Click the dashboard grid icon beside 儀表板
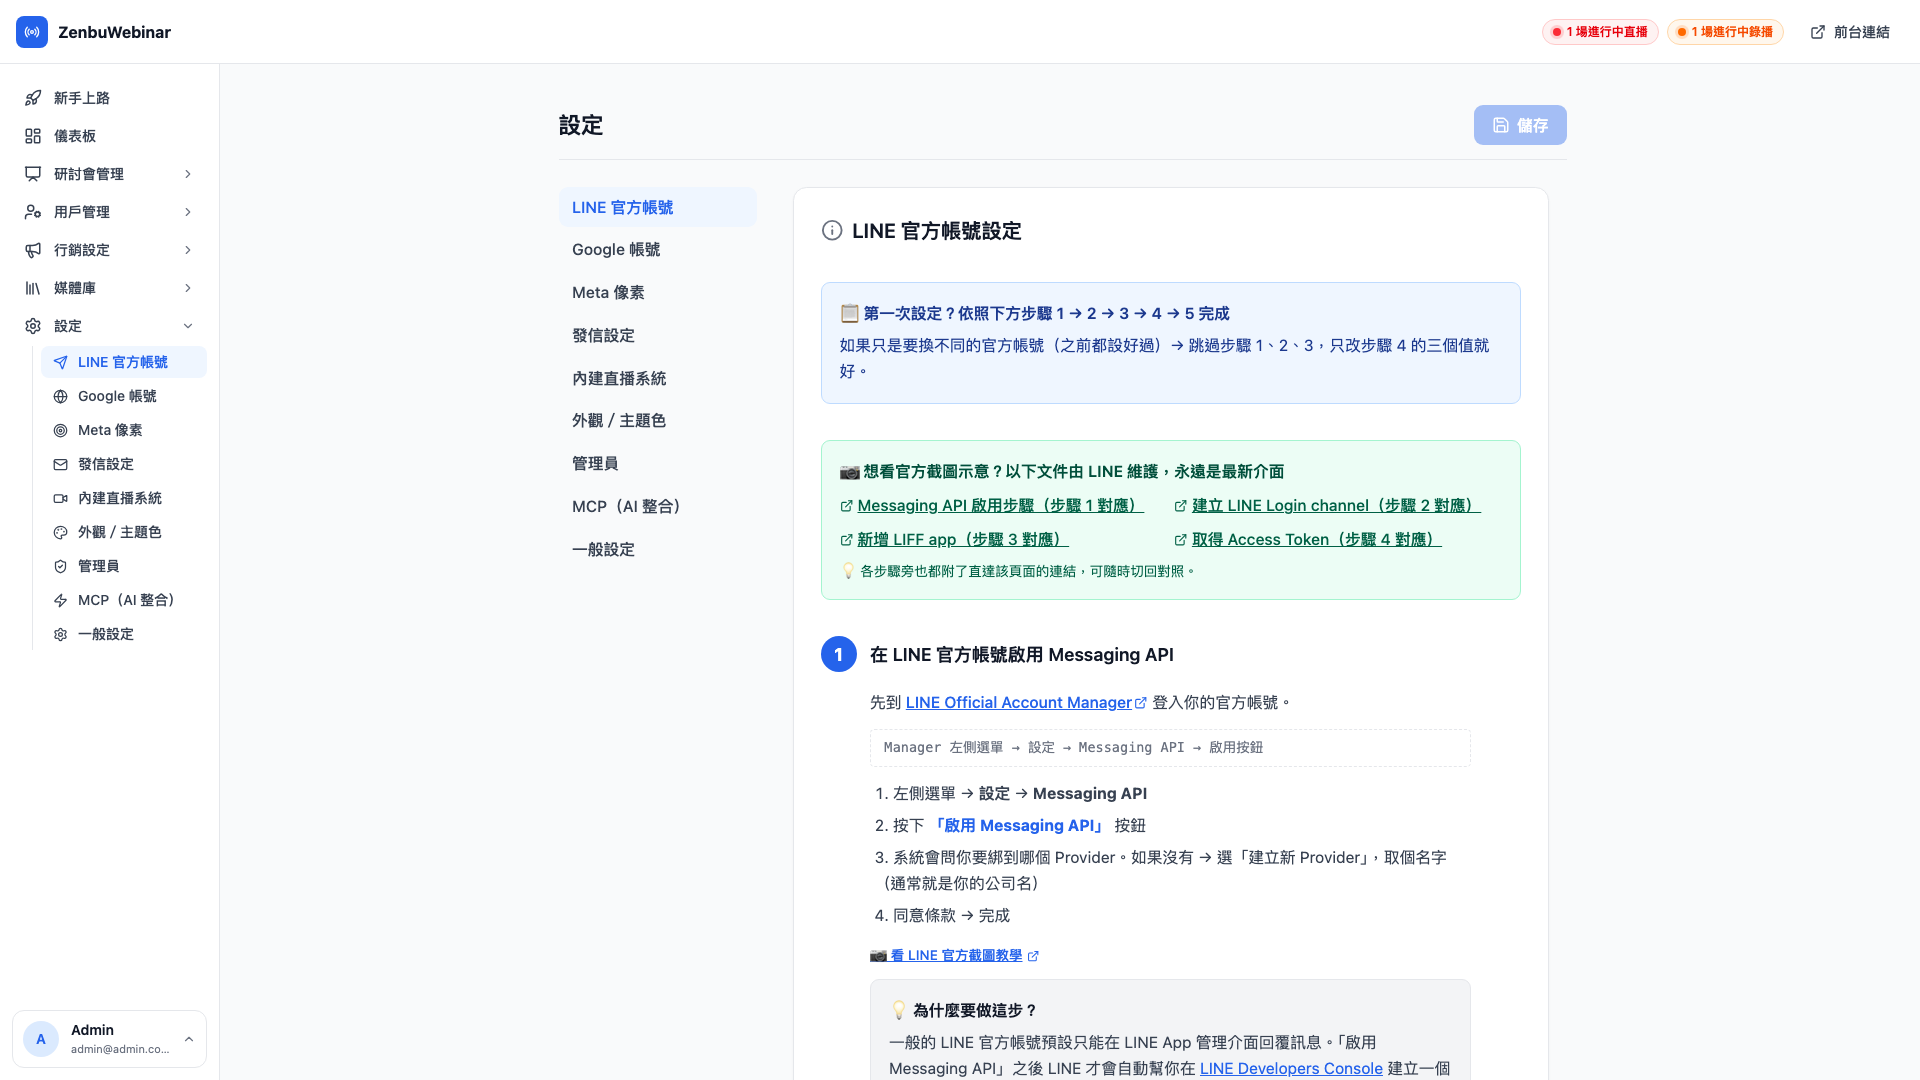 [x=33, y=136]
